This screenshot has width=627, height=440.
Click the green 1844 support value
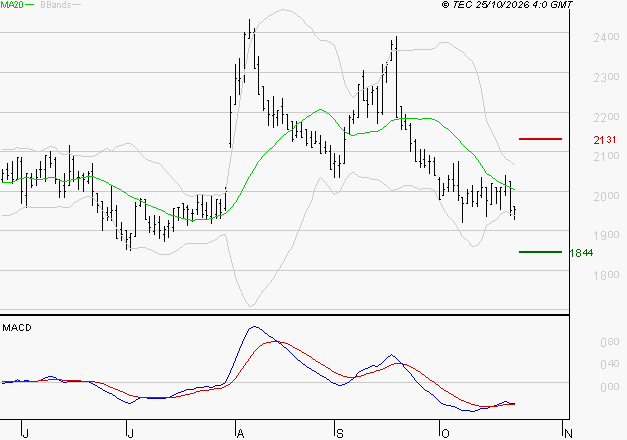pos(581,253)
